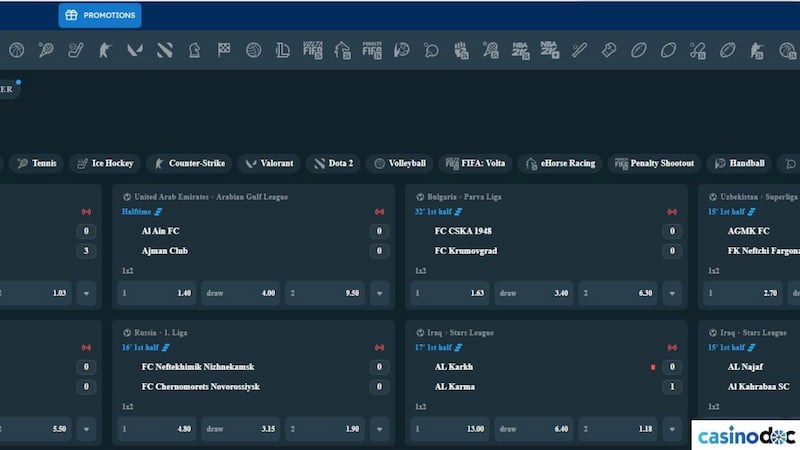Filter by Penalty Shootout chip

click(x=655, y=163)
